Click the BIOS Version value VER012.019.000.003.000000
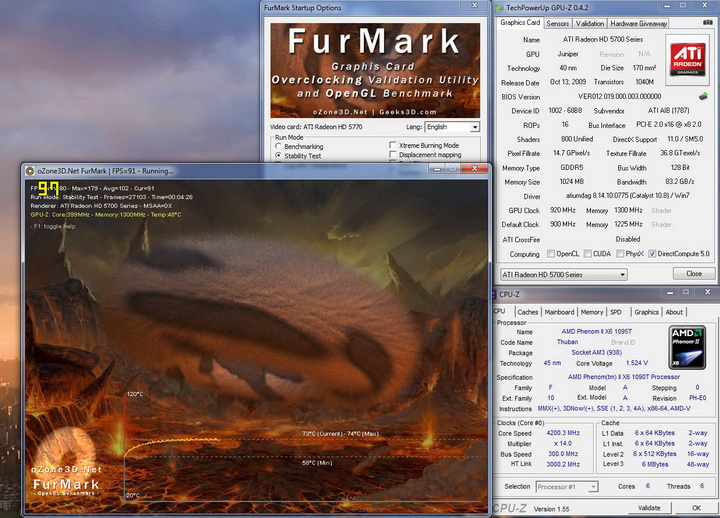The width and height of the screenshot is (720, 518). pos(619,96)
